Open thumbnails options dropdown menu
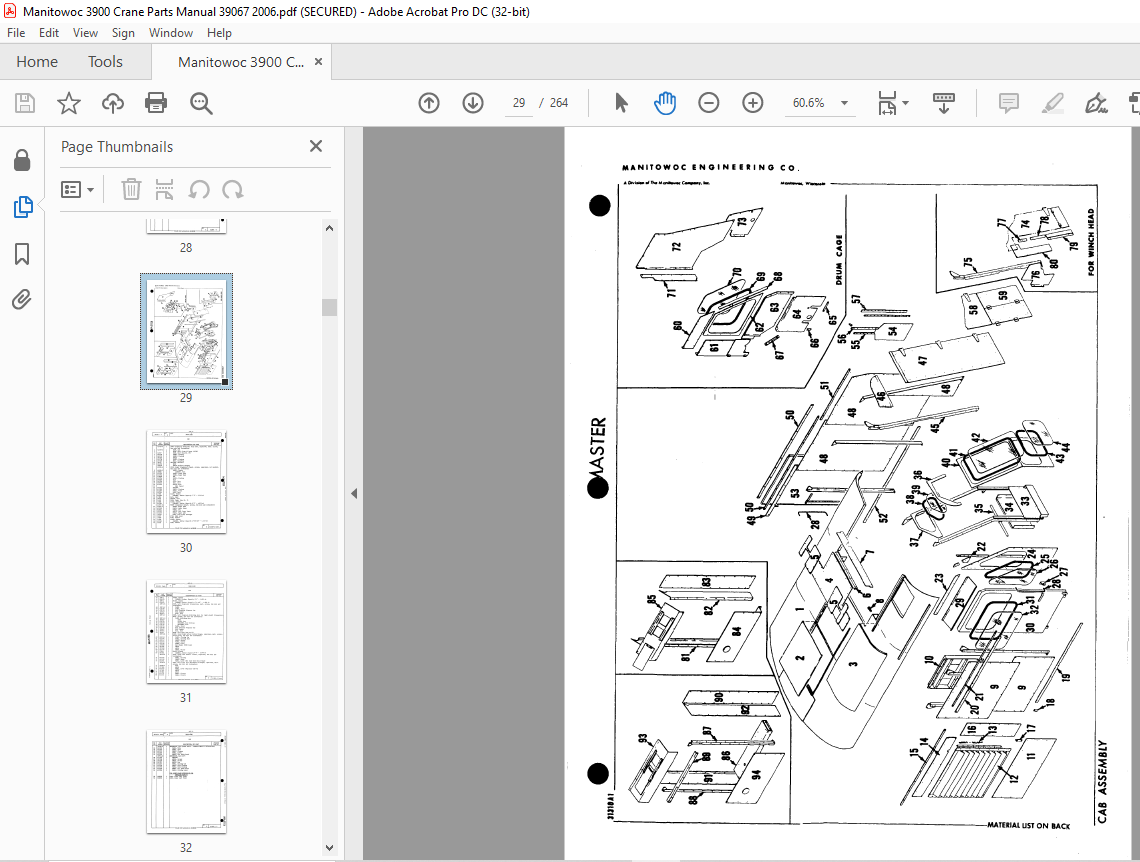Viewport: 1140px width, 862px height. click(x=77, y=190)
